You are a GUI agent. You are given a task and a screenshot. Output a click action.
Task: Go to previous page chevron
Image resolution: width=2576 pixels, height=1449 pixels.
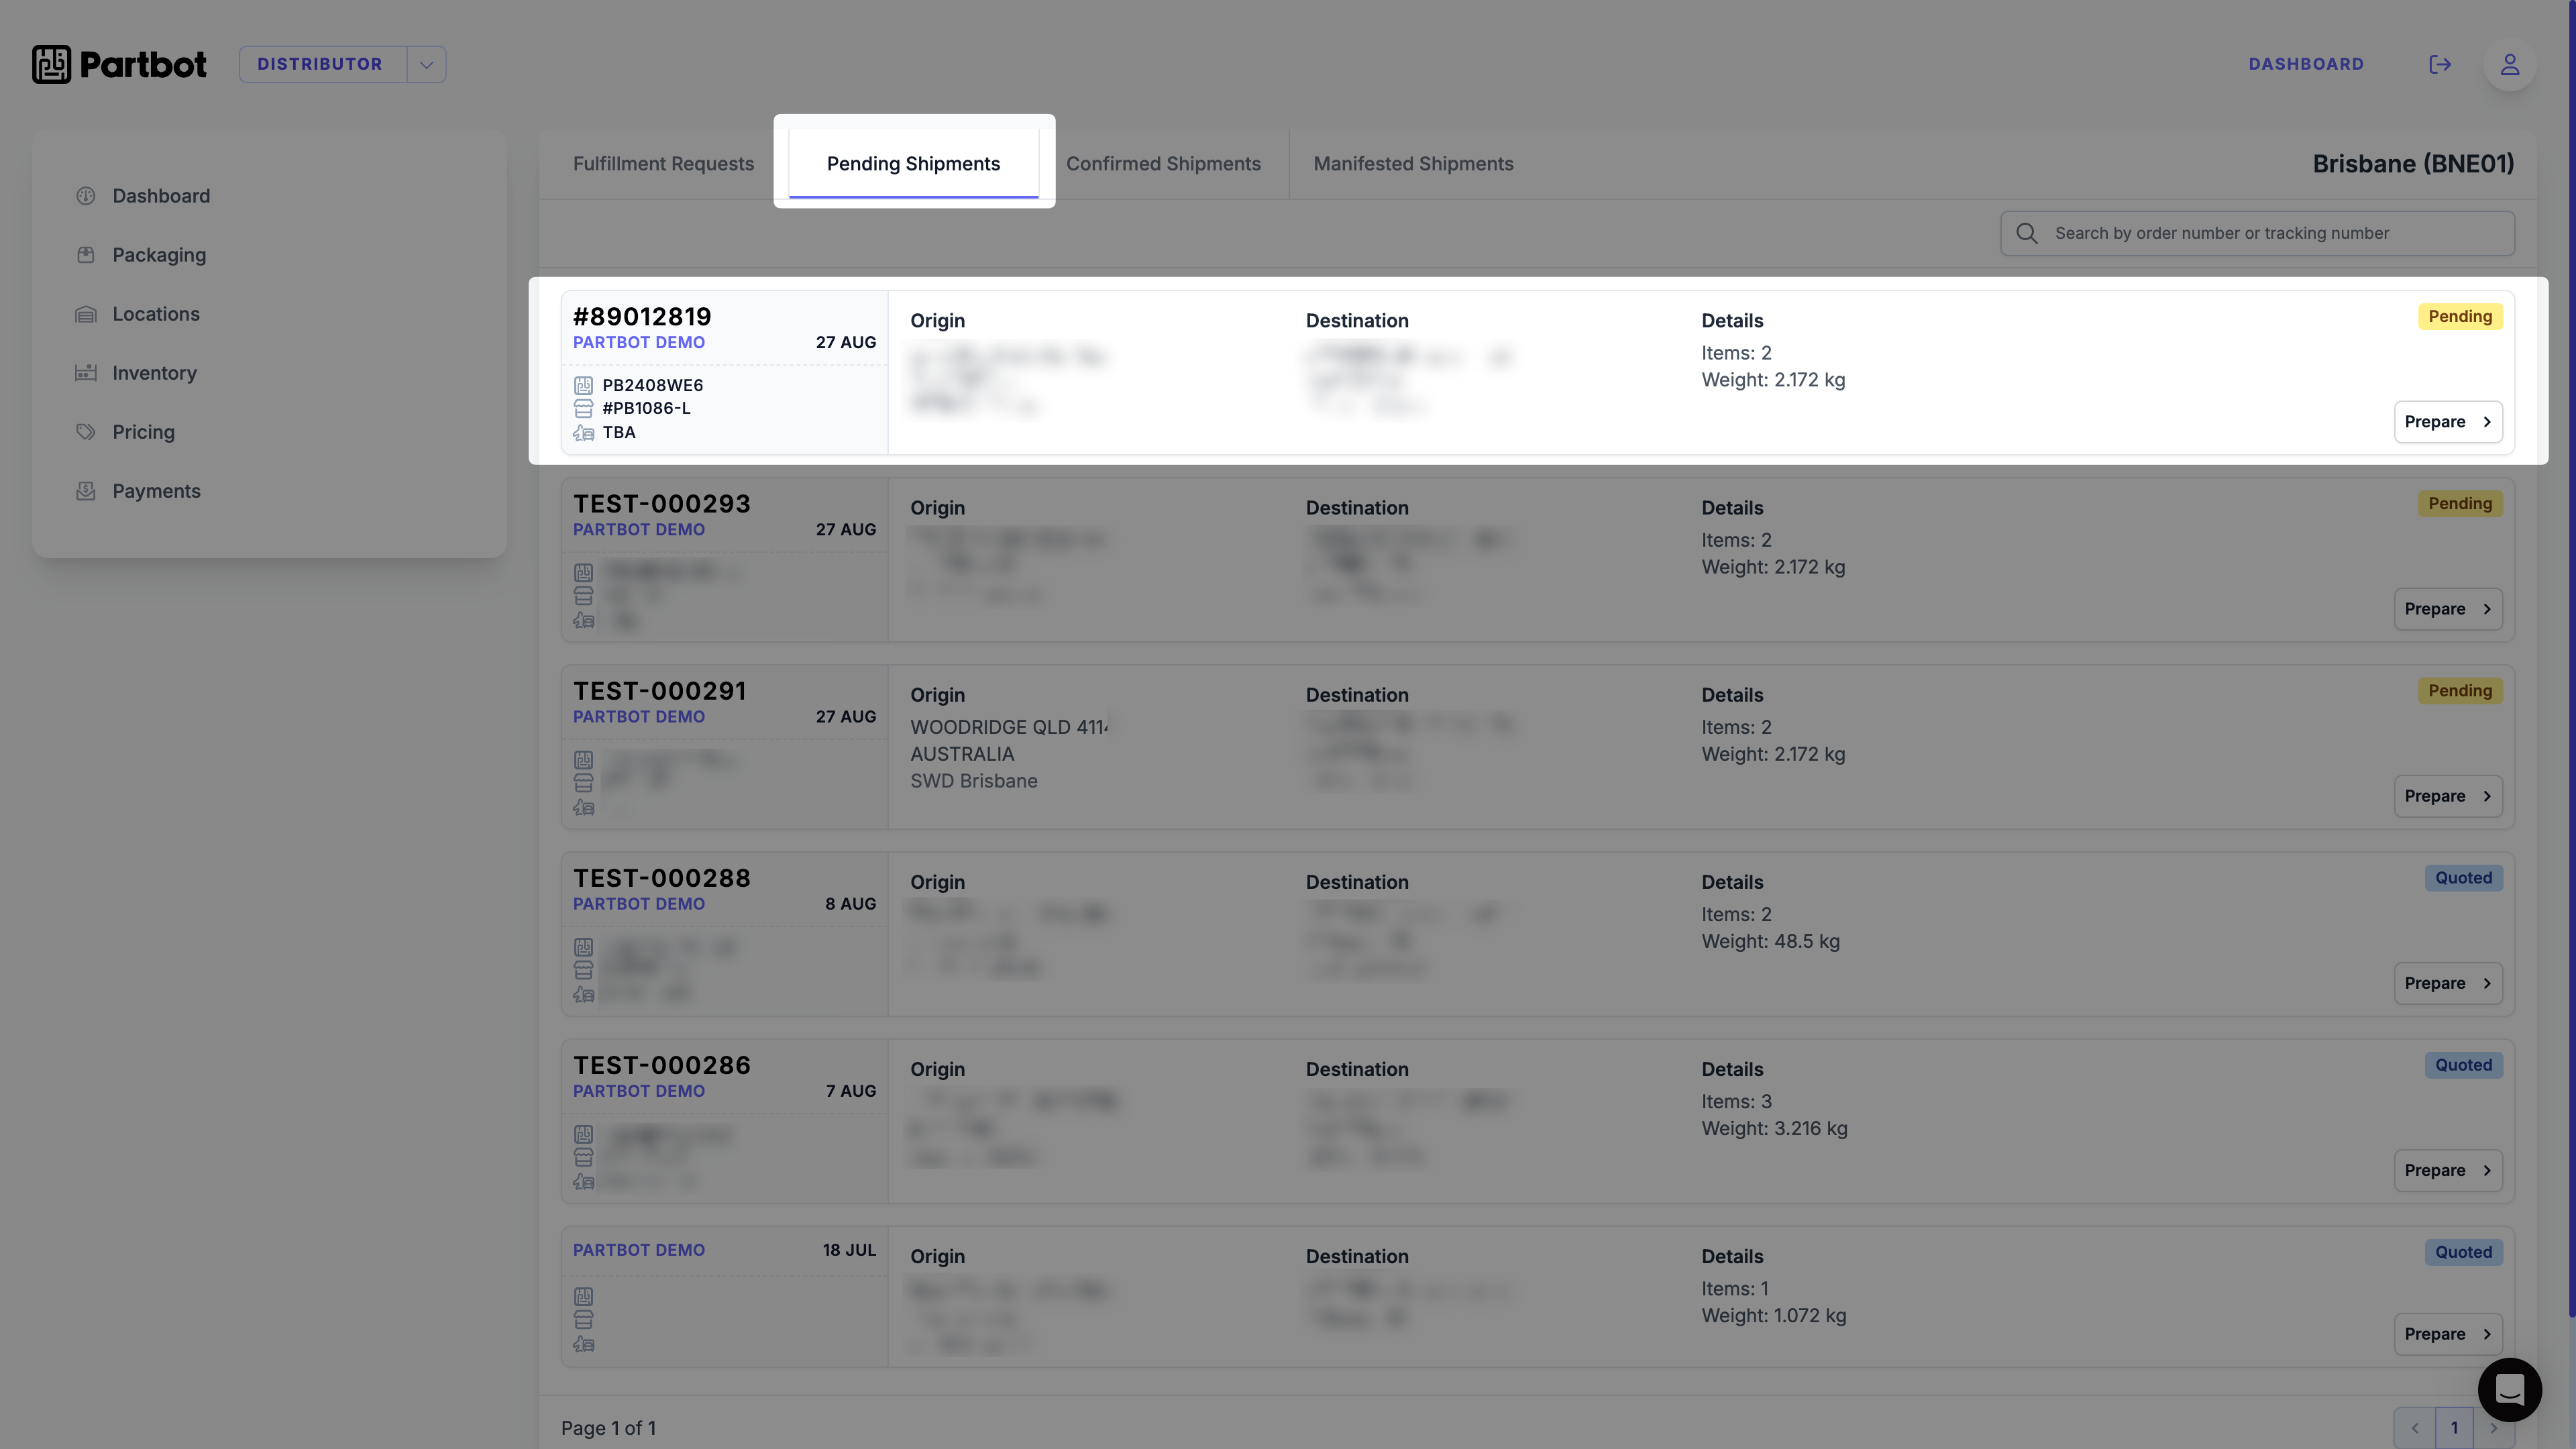point(2415,1428)
